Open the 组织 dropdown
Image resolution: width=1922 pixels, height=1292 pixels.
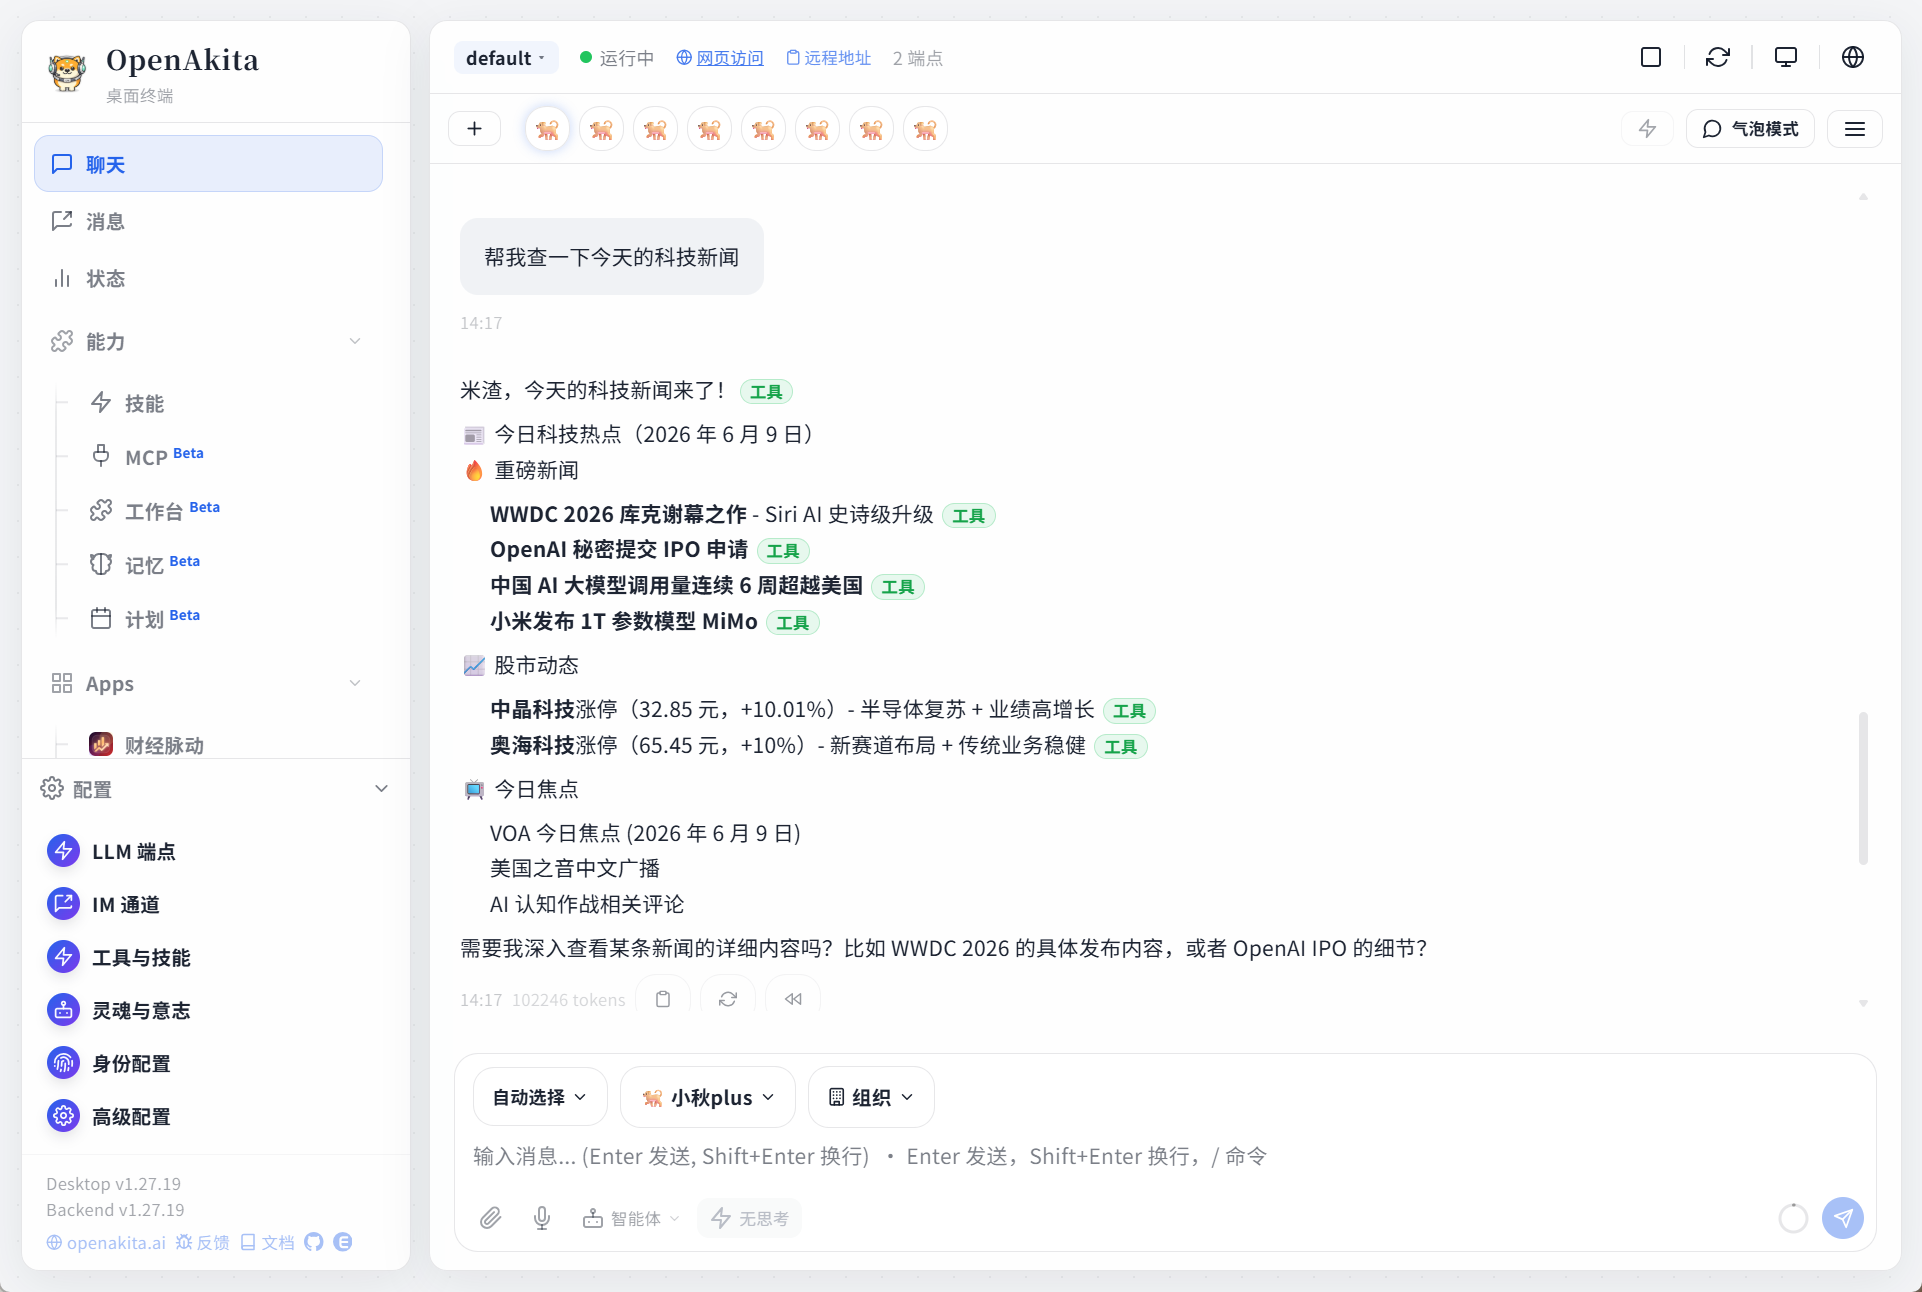click(871, 1097)
